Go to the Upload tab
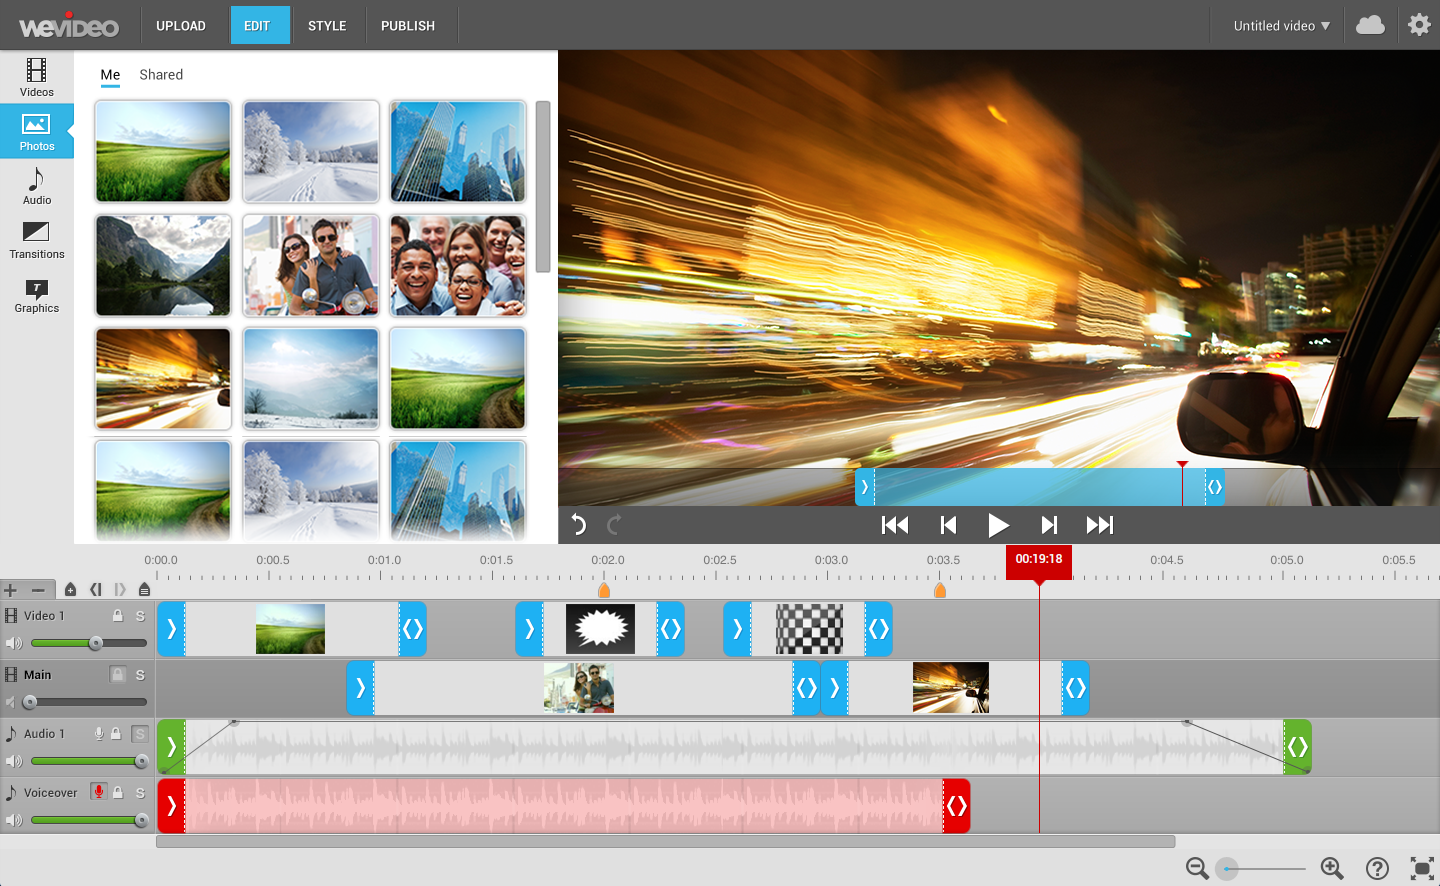1440x886 pixels. point(181,25)
